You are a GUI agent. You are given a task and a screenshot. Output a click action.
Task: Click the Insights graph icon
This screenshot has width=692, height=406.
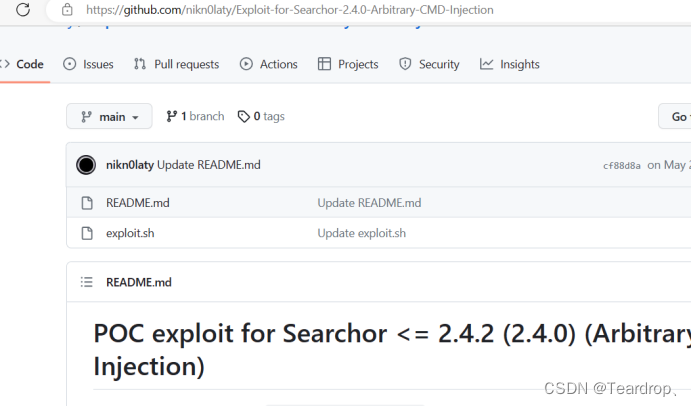click(486, 64)
